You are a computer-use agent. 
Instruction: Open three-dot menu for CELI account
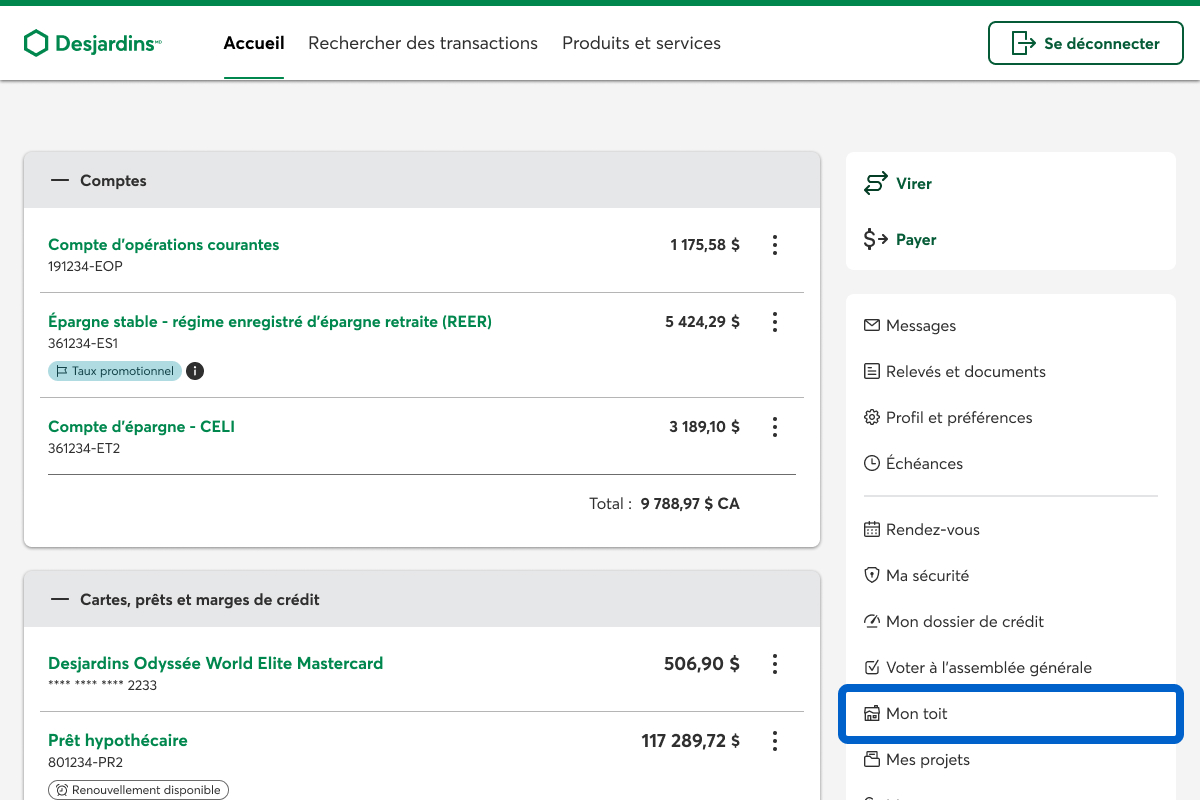tap(774, 427)
